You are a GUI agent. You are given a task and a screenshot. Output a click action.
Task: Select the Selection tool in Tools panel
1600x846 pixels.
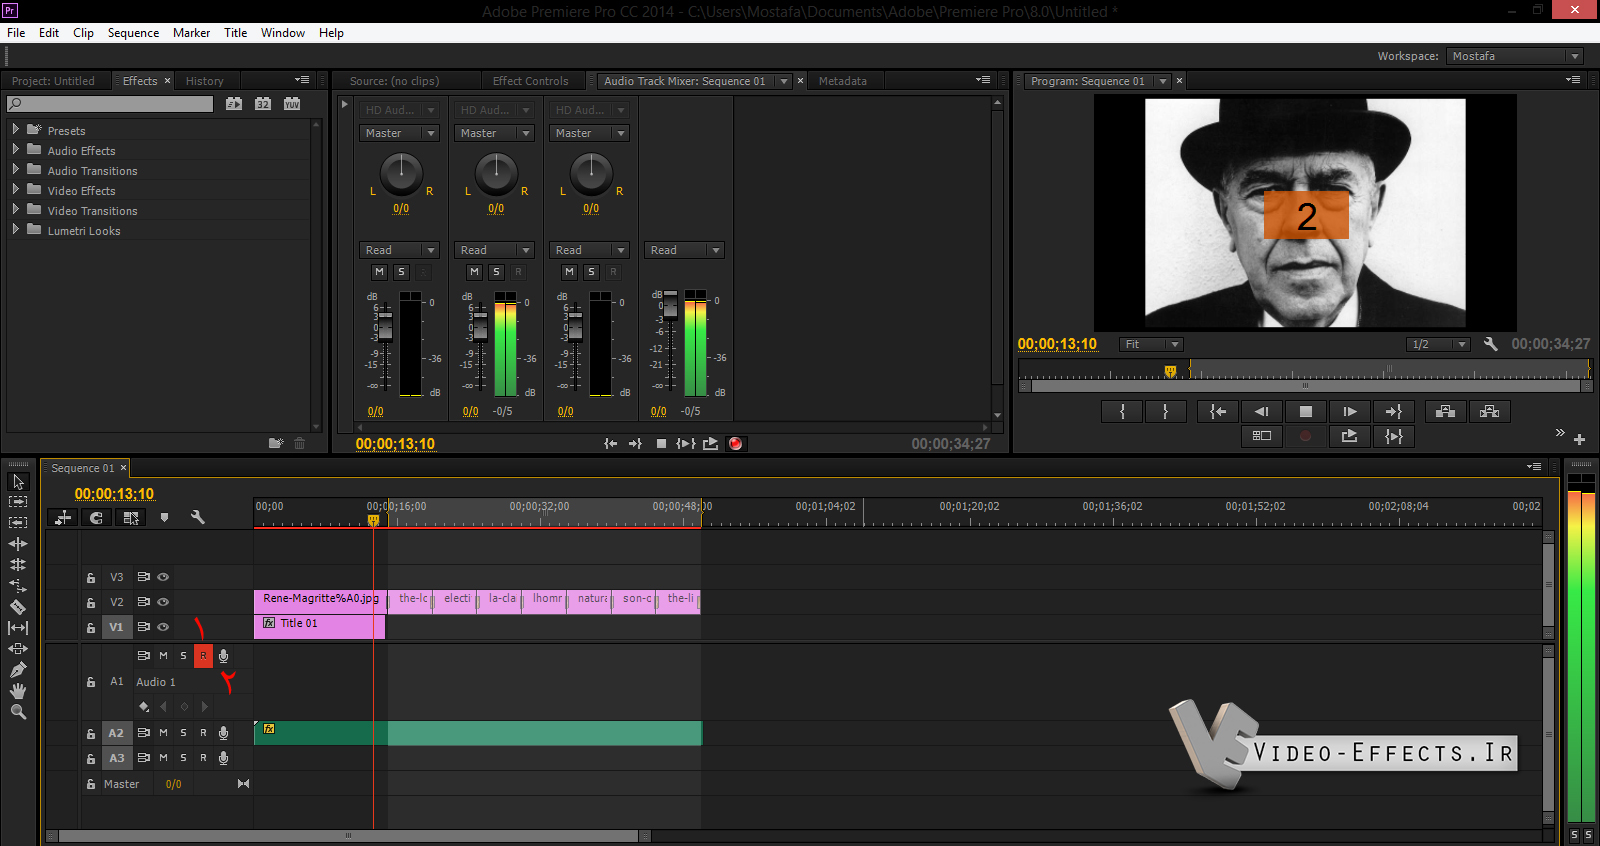point(18,482)
